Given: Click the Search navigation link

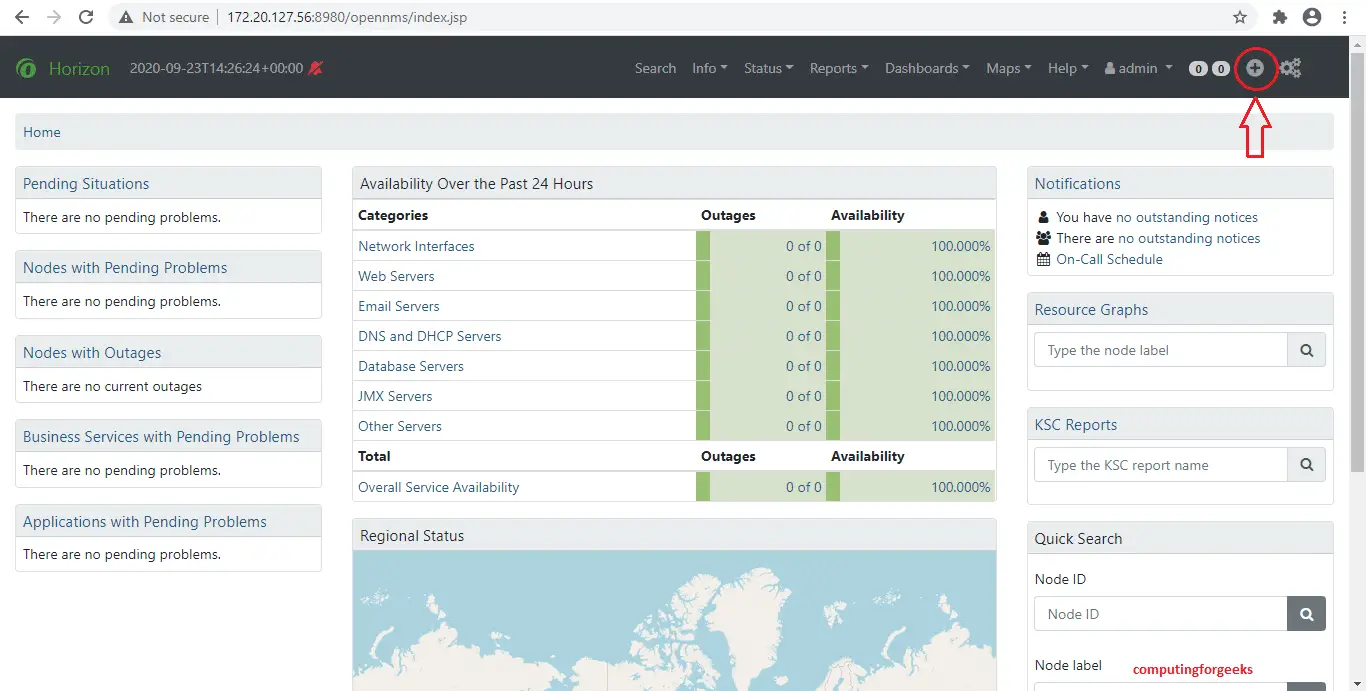Looking at the screenshot, I should point(655,68).
